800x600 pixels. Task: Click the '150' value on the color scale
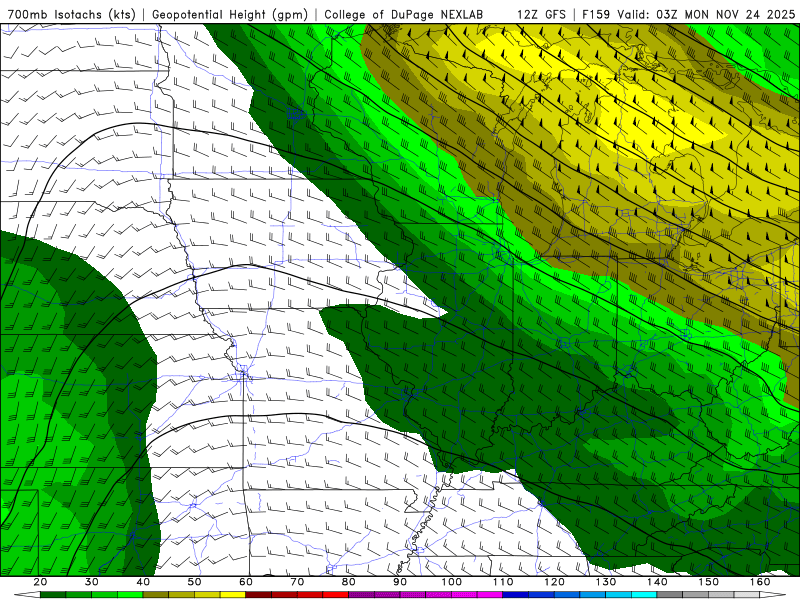point(709,582)
